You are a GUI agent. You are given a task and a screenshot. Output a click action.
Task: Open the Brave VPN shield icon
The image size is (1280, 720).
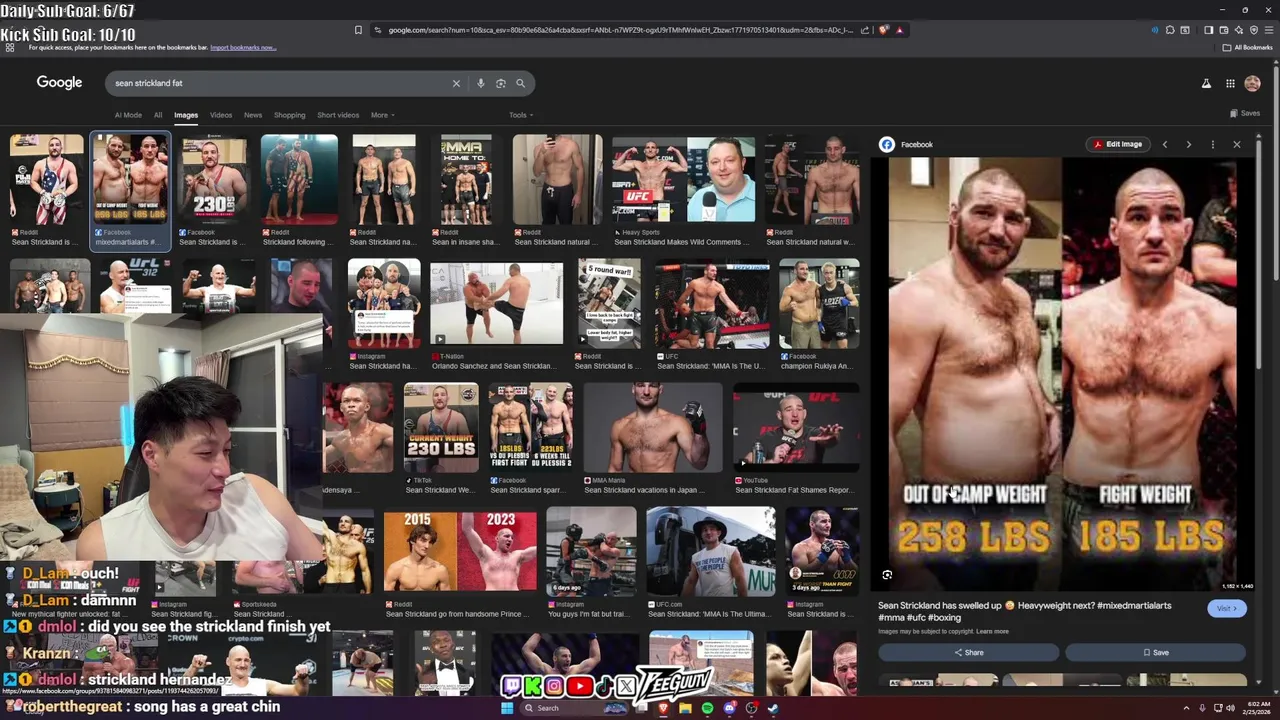tap(1253, 30)
